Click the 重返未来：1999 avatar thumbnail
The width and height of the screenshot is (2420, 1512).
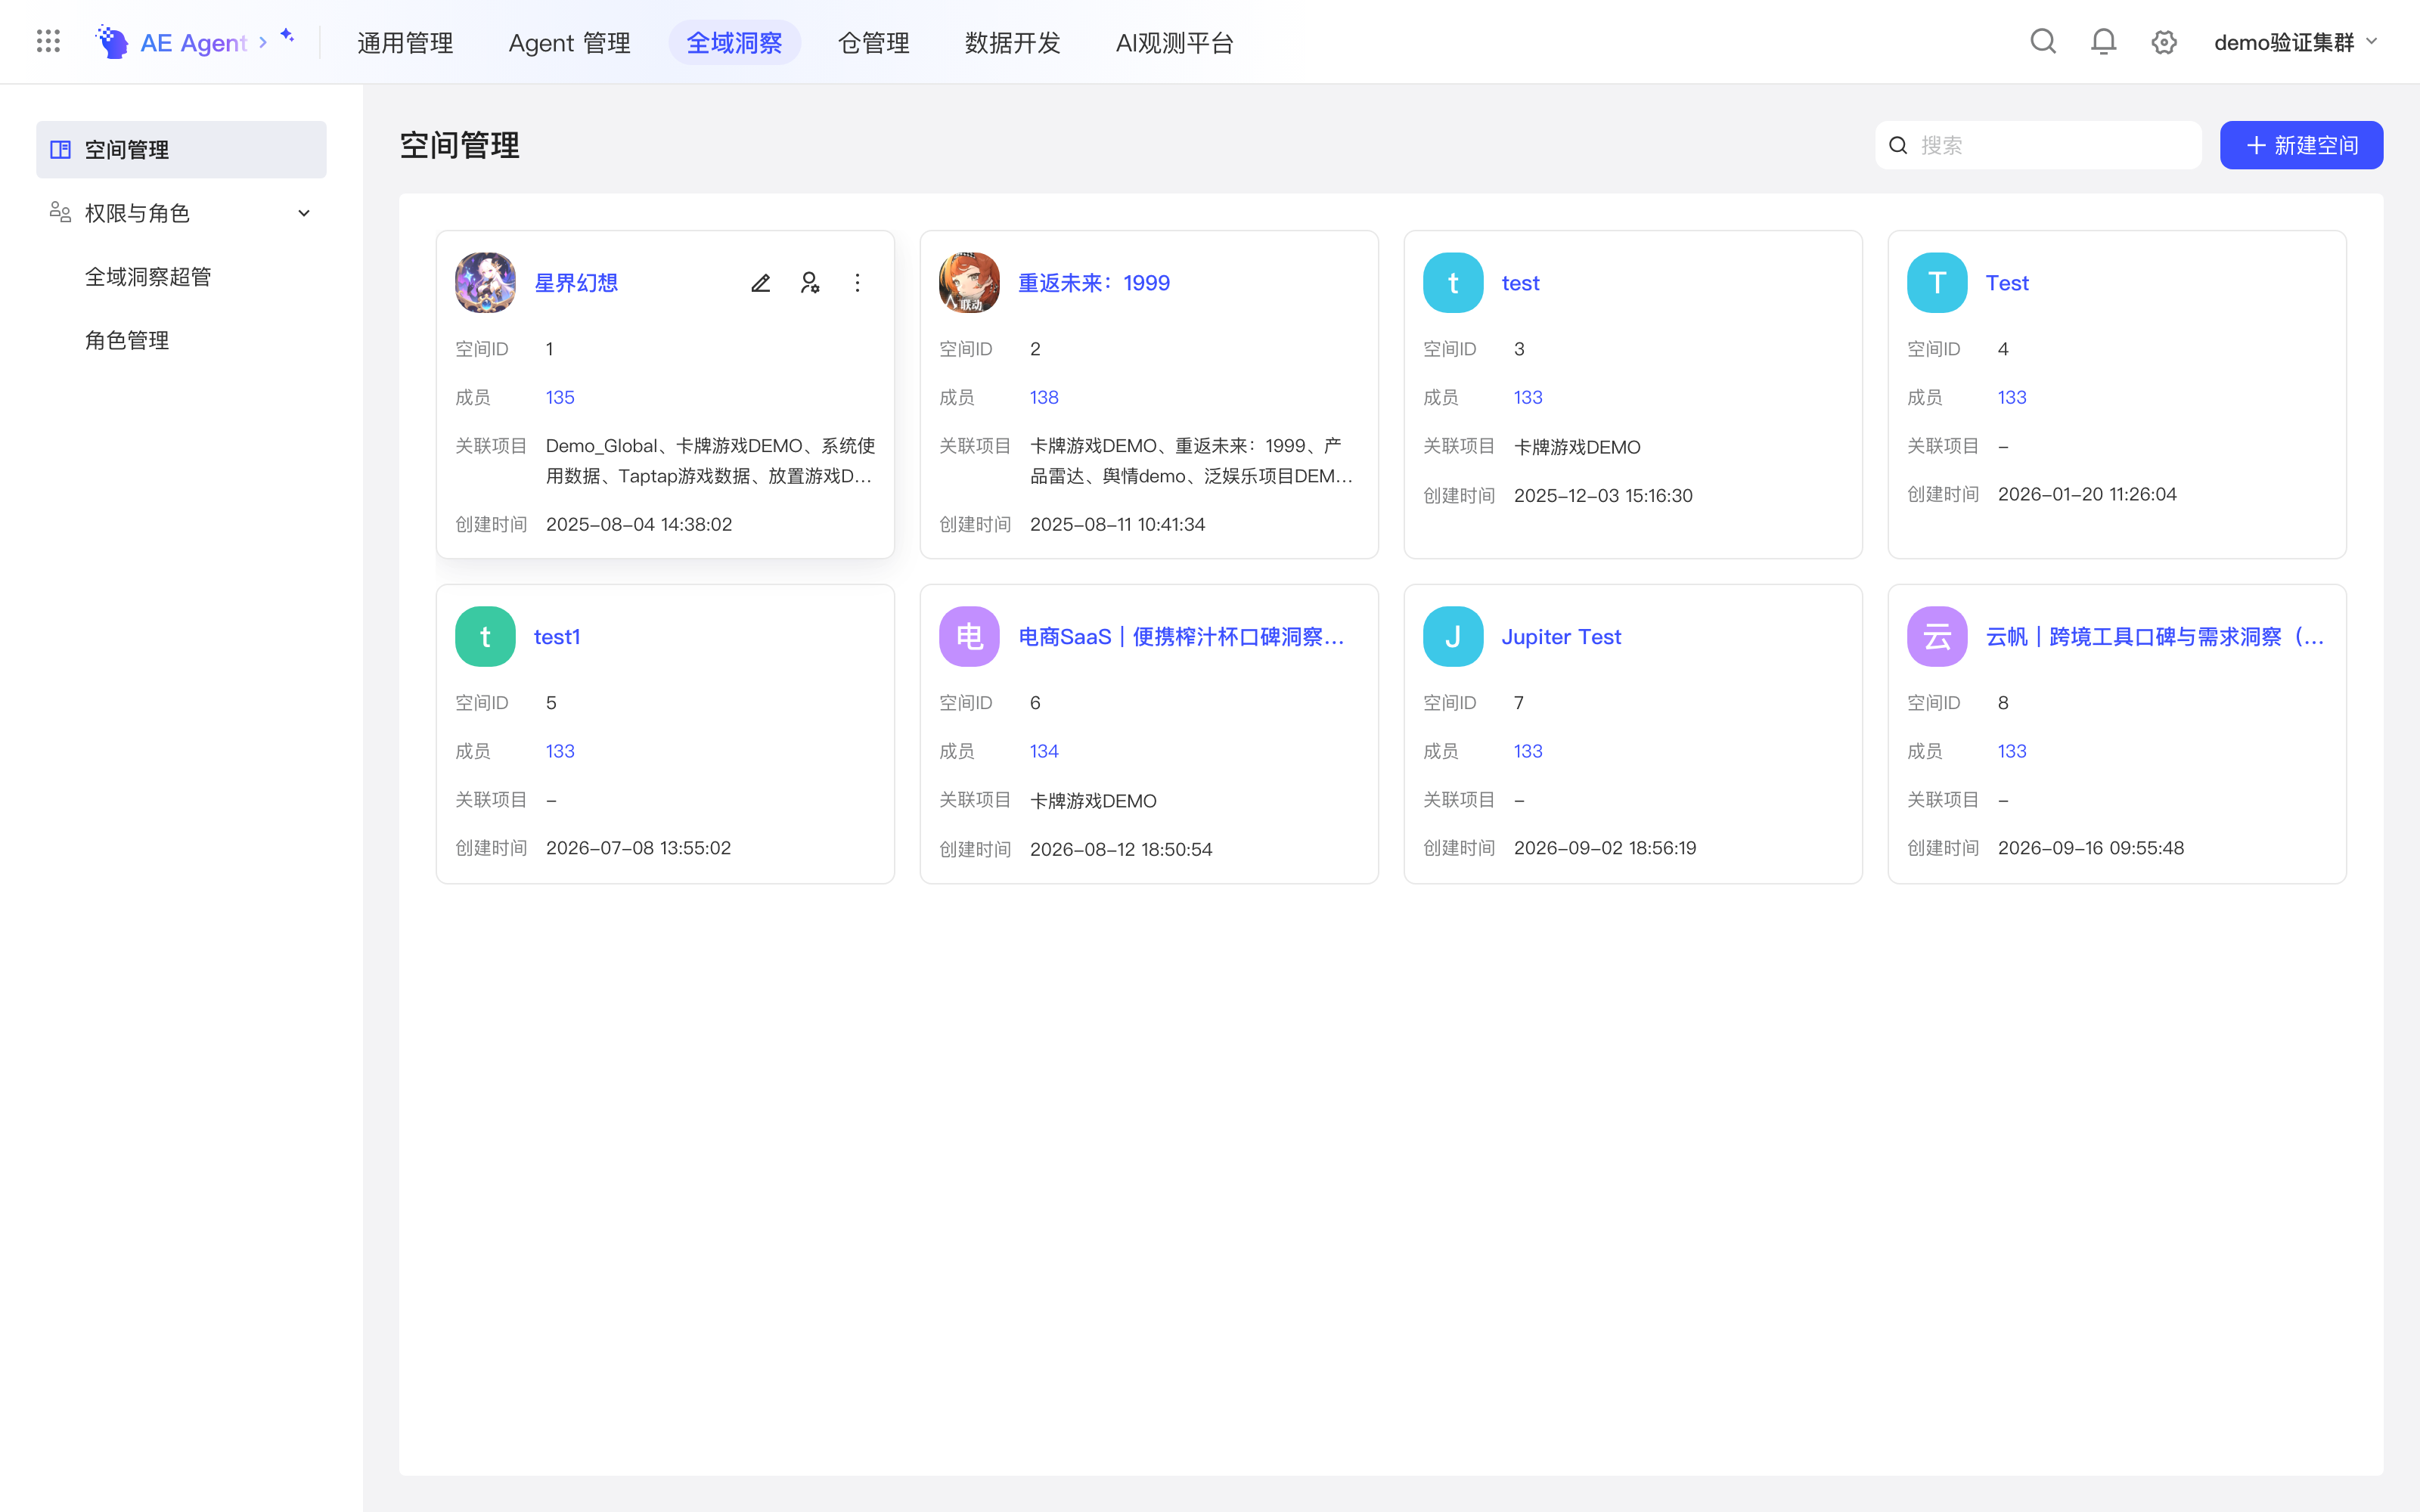tap(969, 283)
